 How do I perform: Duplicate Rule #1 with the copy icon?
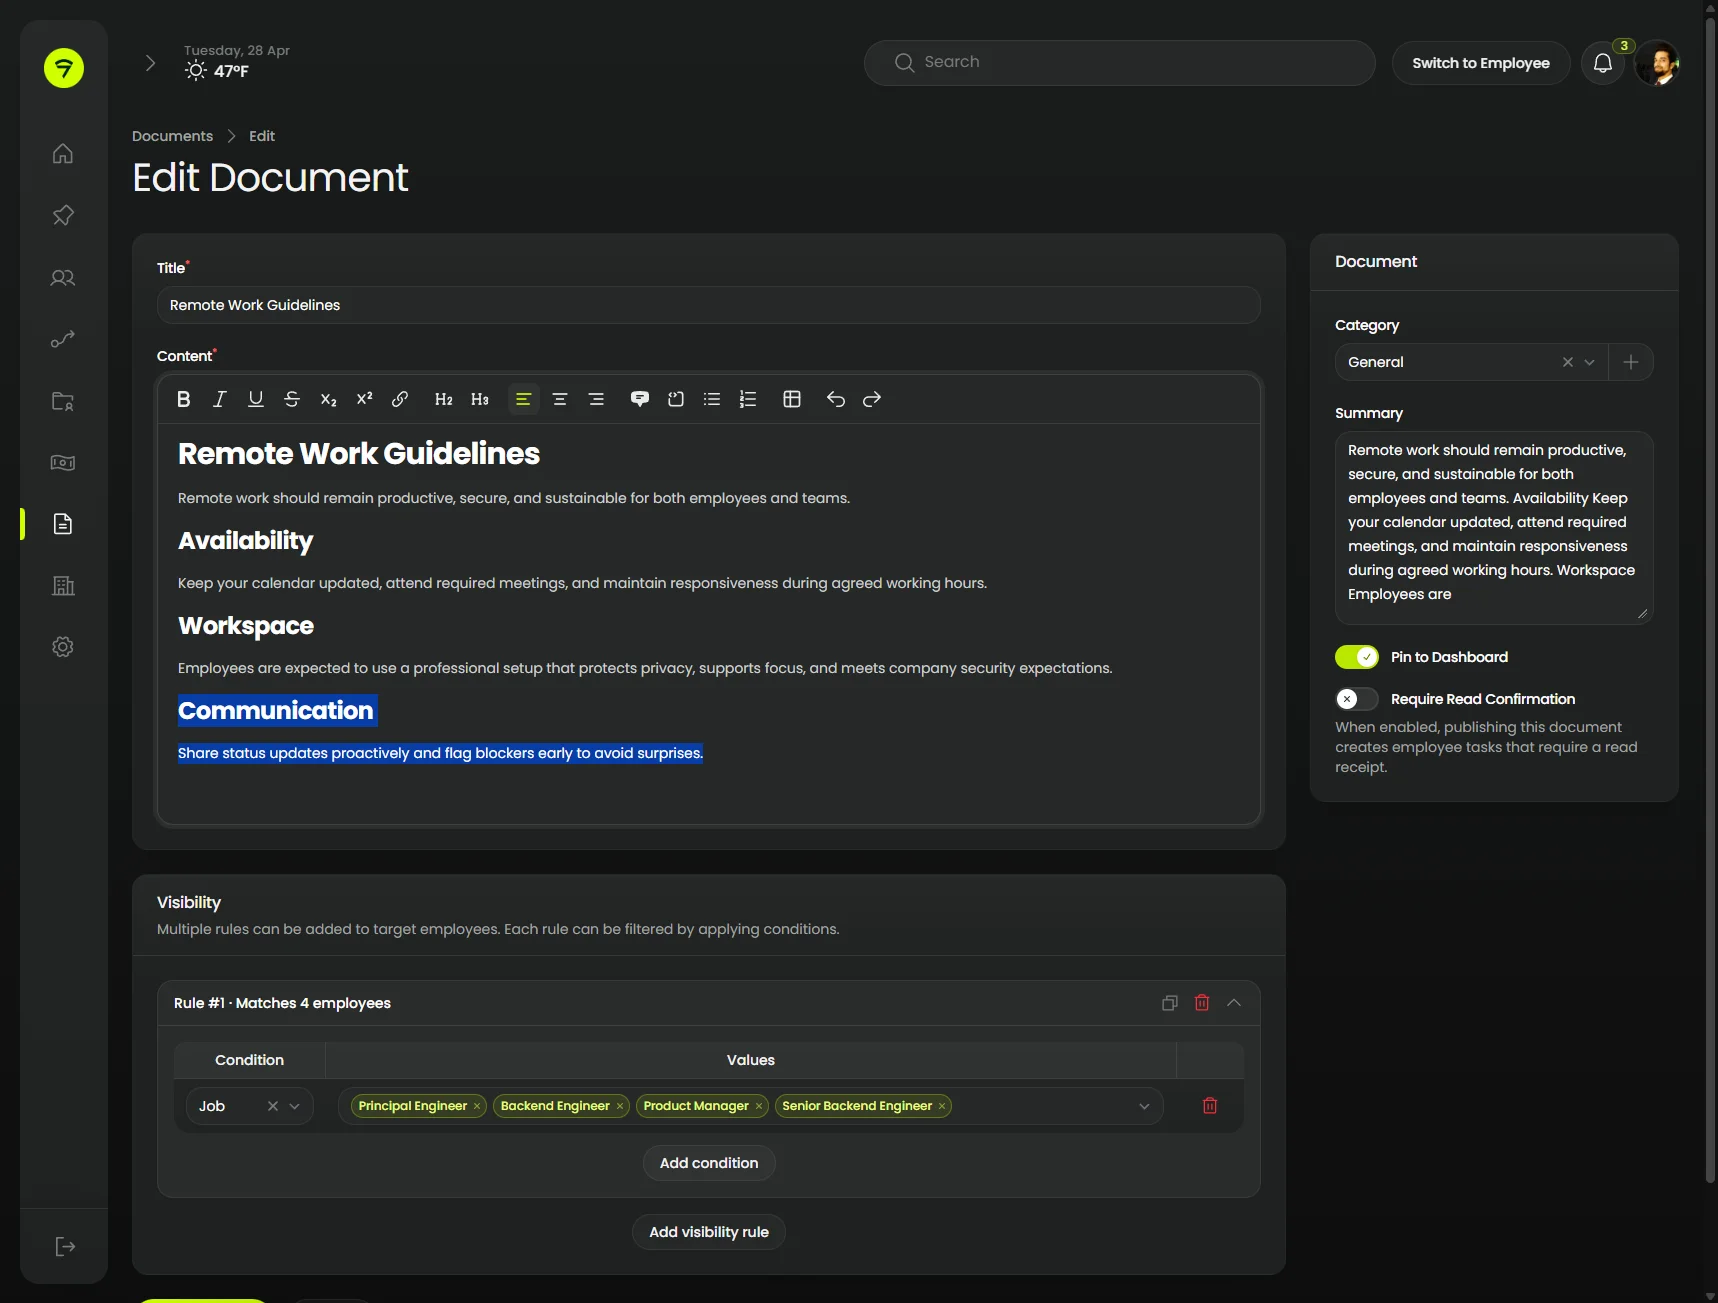pos(1169,1003)
